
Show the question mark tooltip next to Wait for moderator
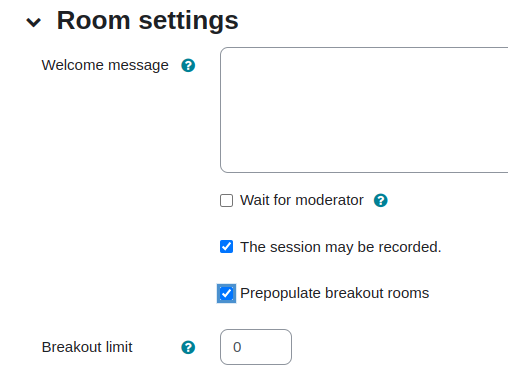[380, 200]
